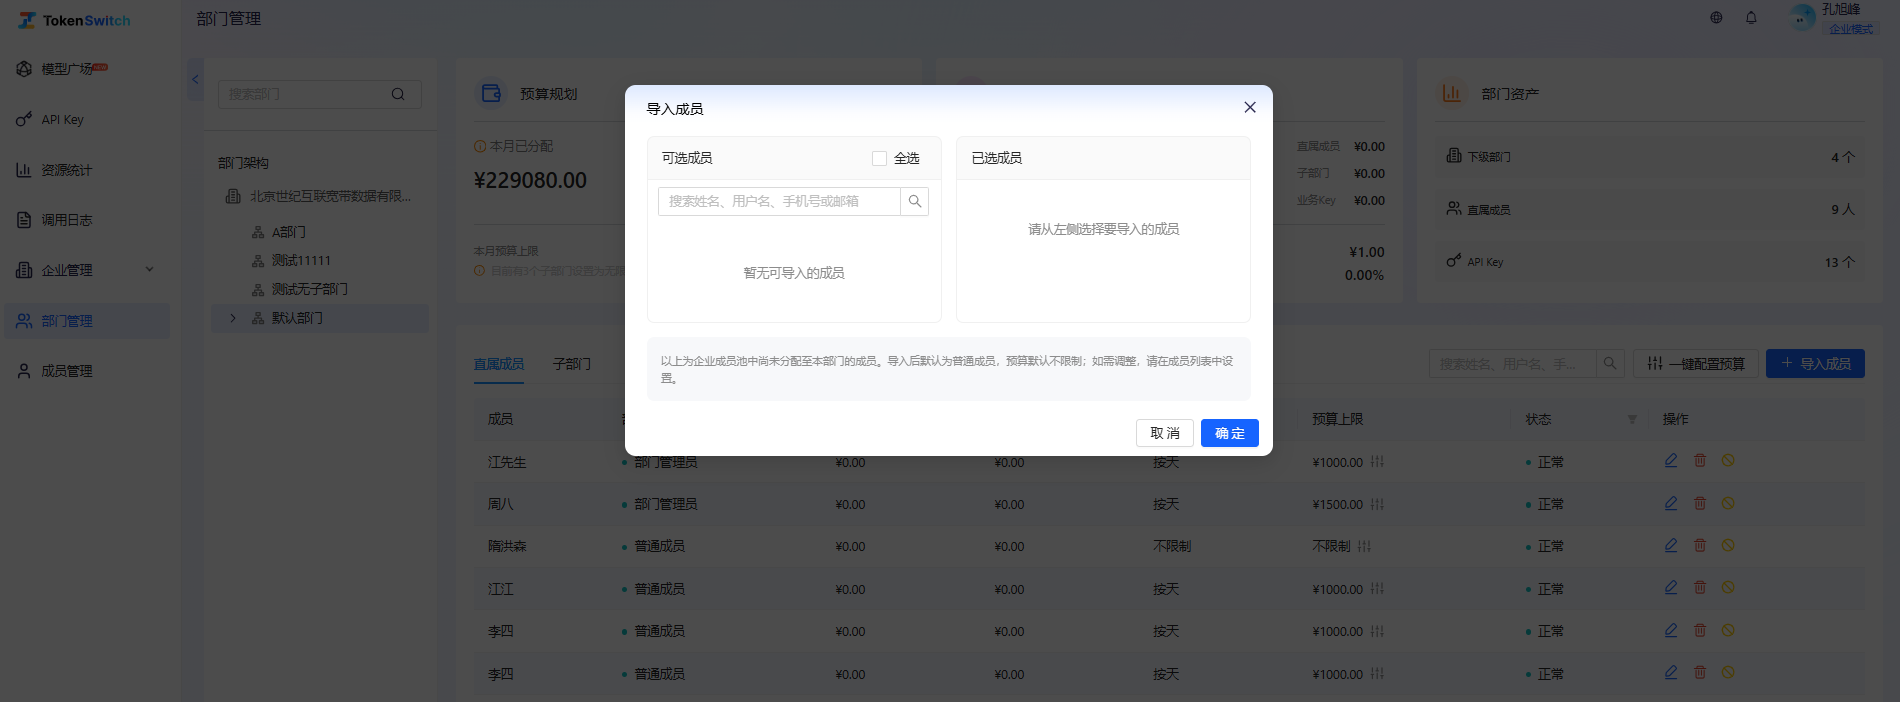Focus the member search field in the dialog
The height and width of the screenshot is (702, 1900).
pyautogui.click(x=779, y=201)
